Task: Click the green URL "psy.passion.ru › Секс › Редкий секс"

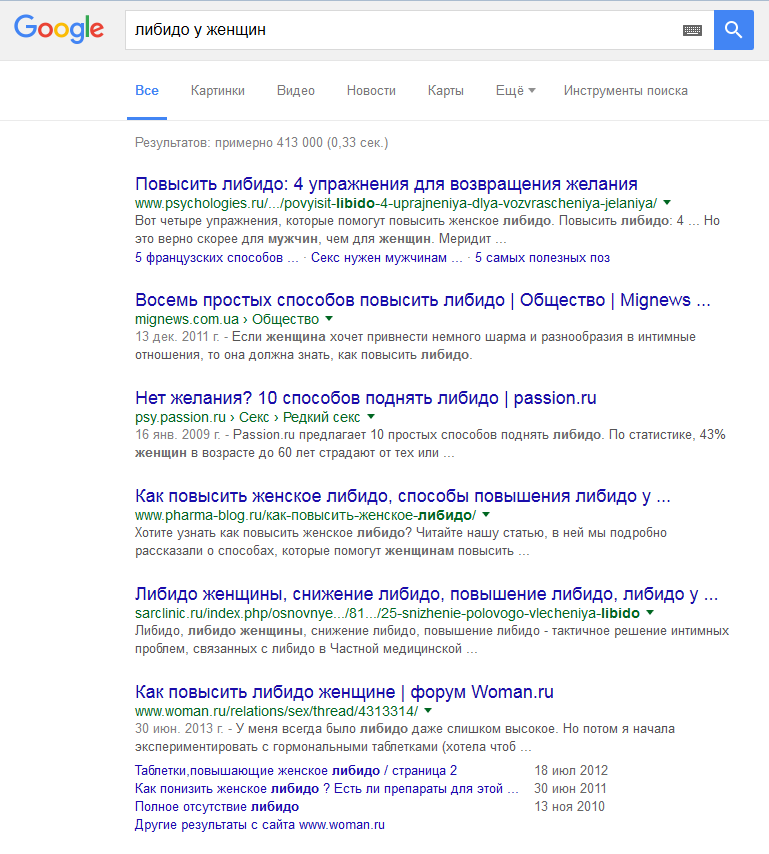Action: (248, 417)
